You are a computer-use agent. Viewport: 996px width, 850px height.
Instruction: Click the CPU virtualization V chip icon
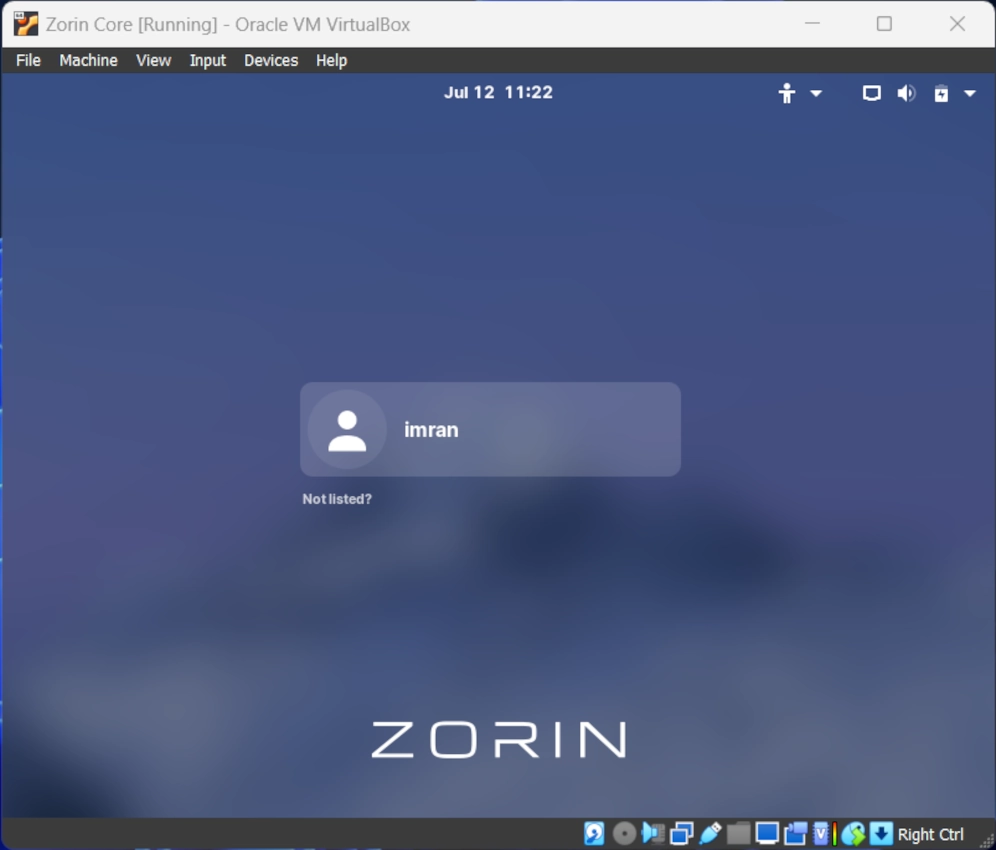[x=821, y=833]
